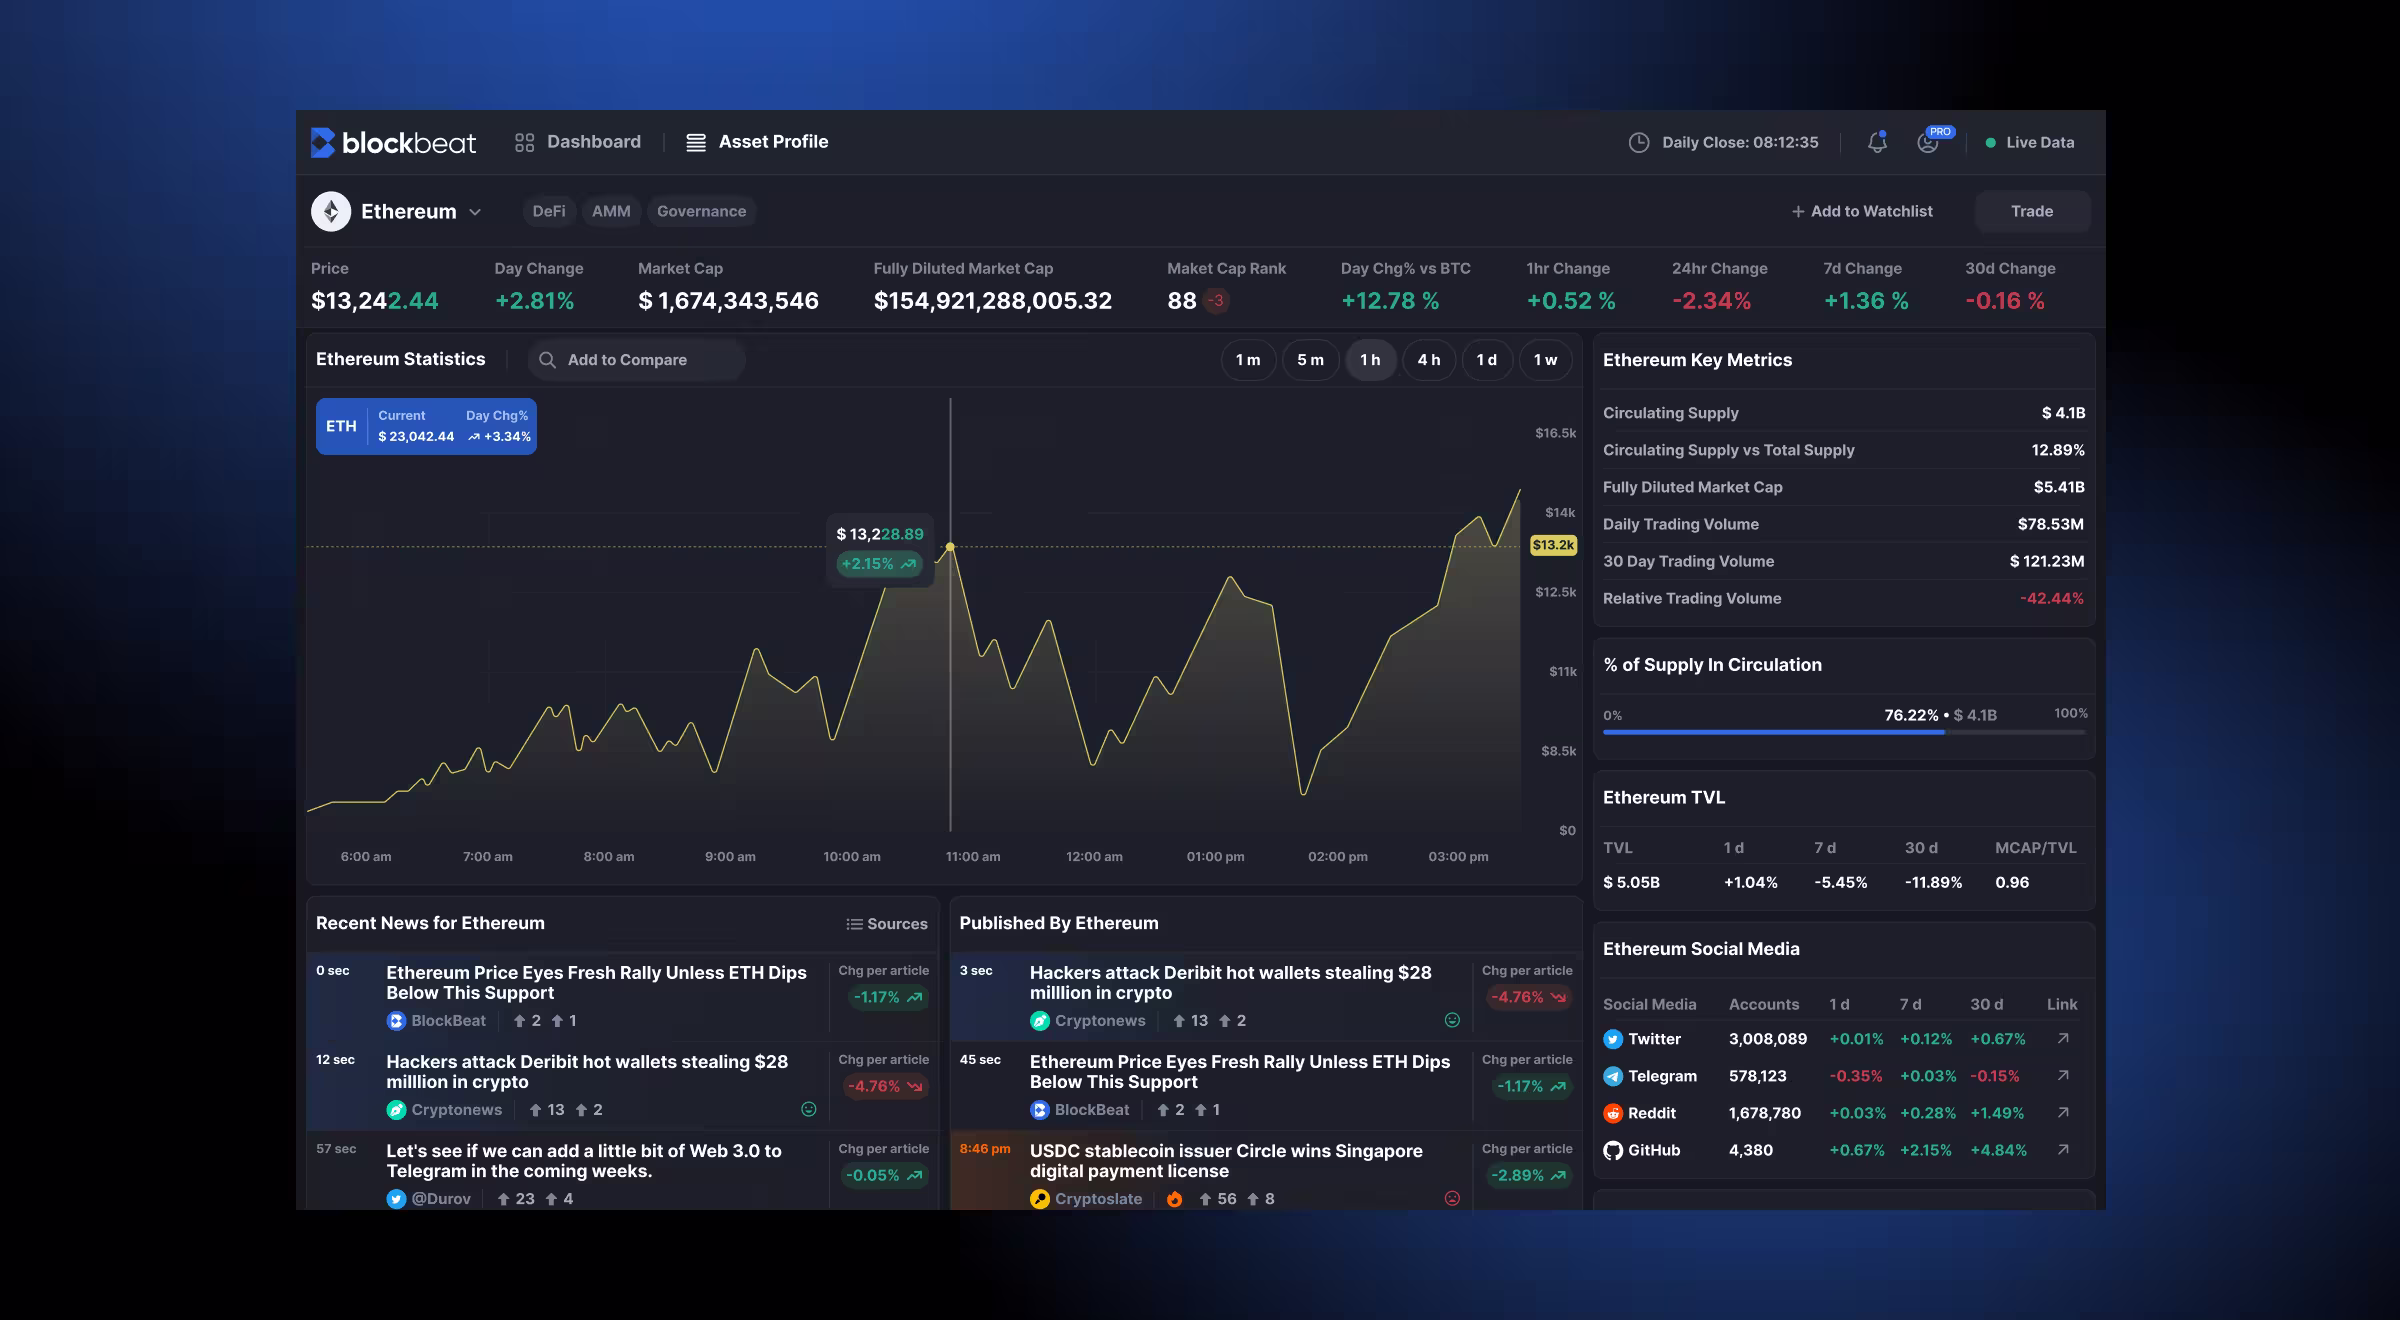
Task: Select the 1 h chart timeframe
Action: point(1370,360)
